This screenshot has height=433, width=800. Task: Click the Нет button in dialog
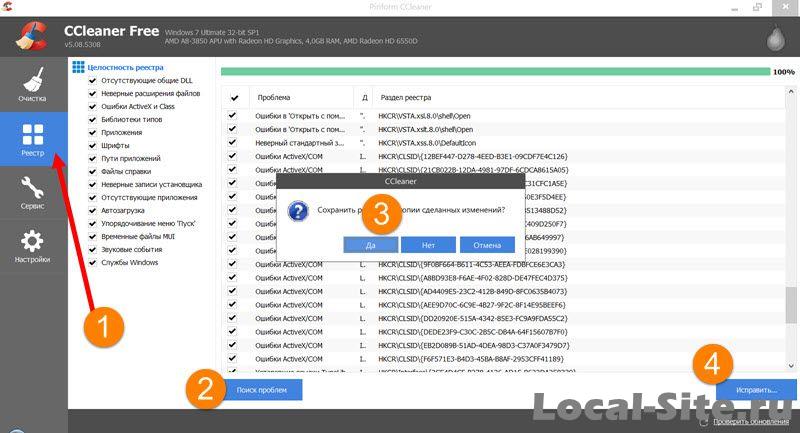pos(428,245)
